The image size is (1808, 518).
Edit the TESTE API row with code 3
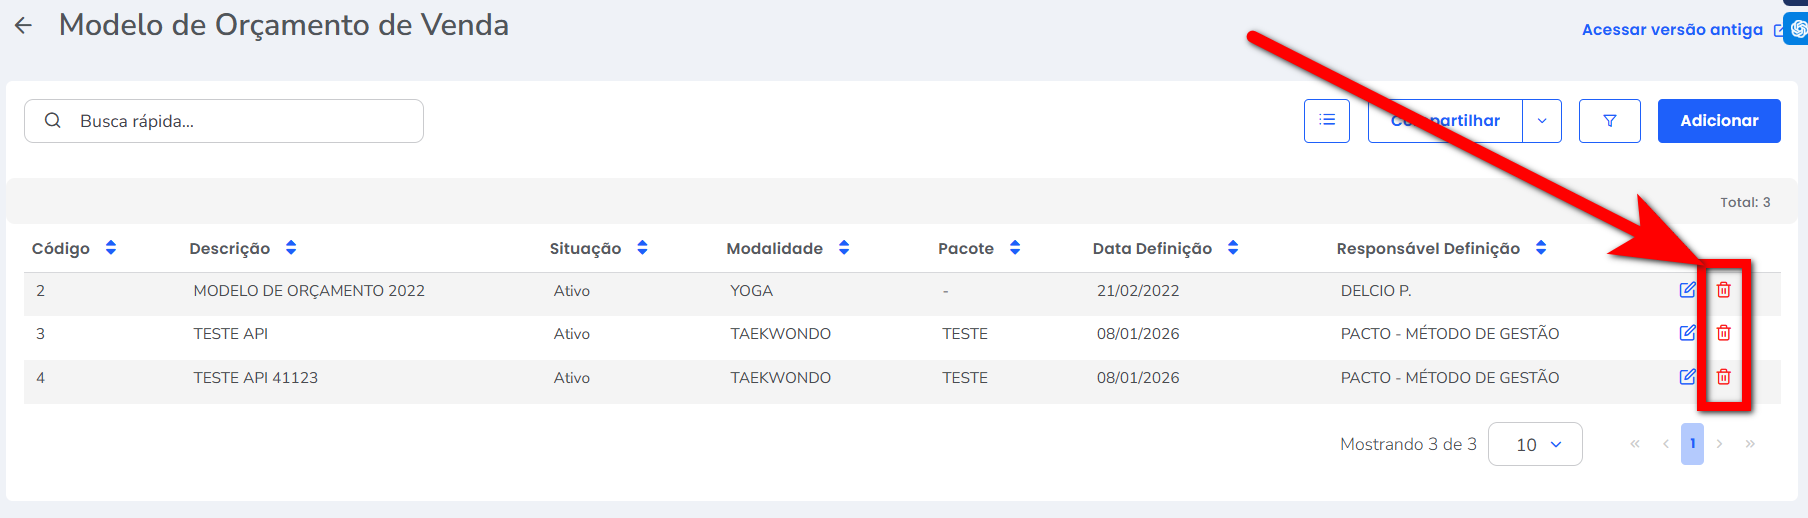coord(1687,333)
